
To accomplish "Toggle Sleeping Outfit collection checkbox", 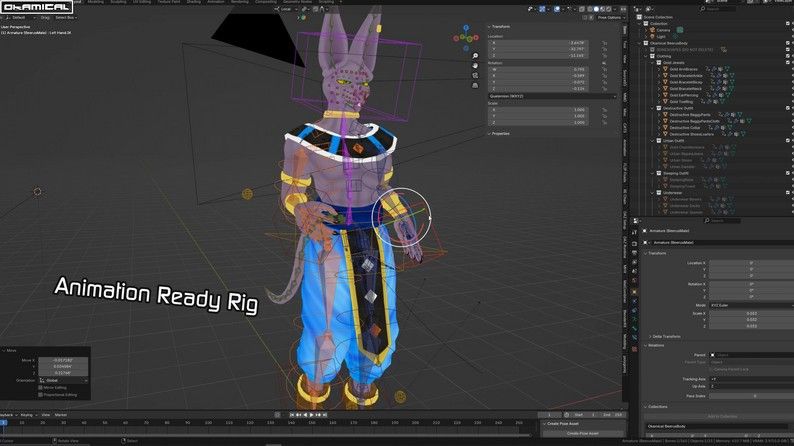I will 788,173.
